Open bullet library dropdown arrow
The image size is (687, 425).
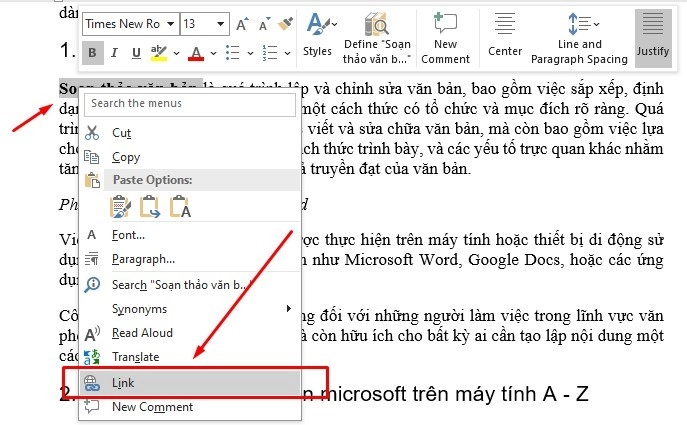click(250, 53)
